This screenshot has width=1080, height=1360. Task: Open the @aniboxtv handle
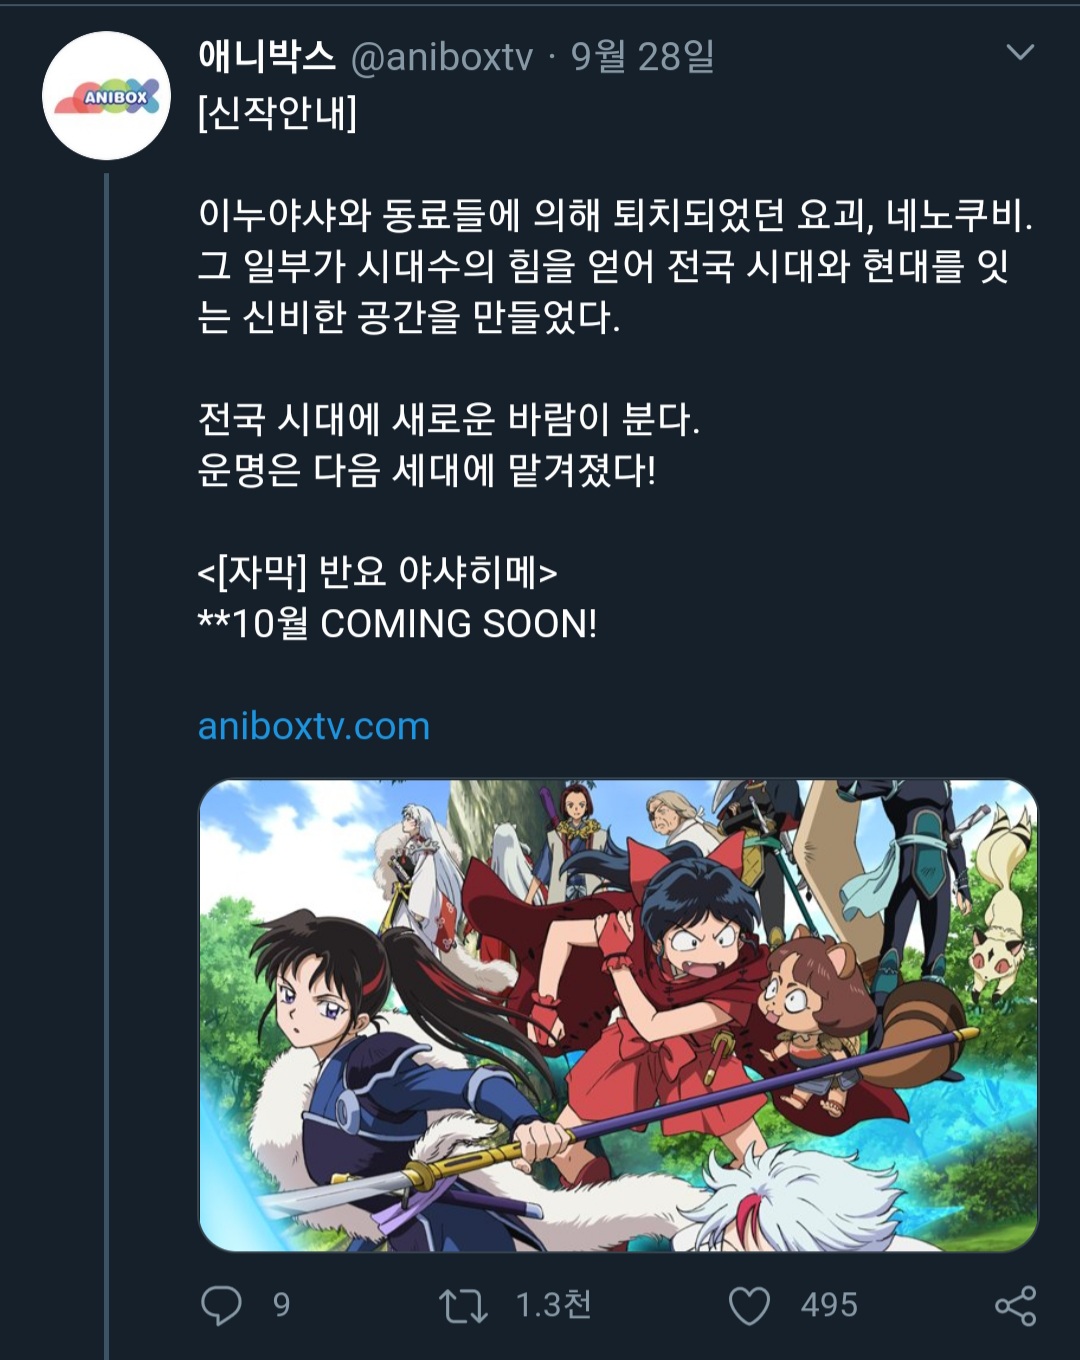[x=442, y=57]
